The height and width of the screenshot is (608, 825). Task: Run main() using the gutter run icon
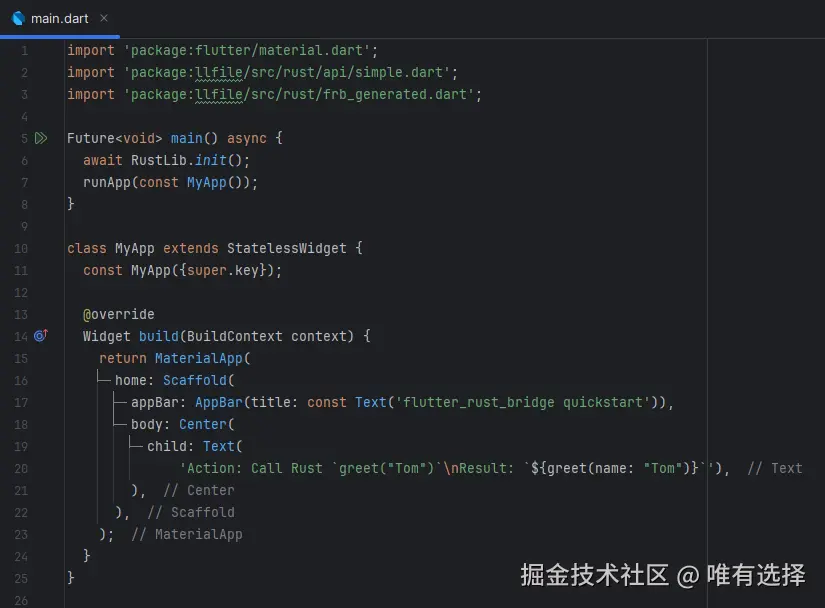[x=41, y=138]
